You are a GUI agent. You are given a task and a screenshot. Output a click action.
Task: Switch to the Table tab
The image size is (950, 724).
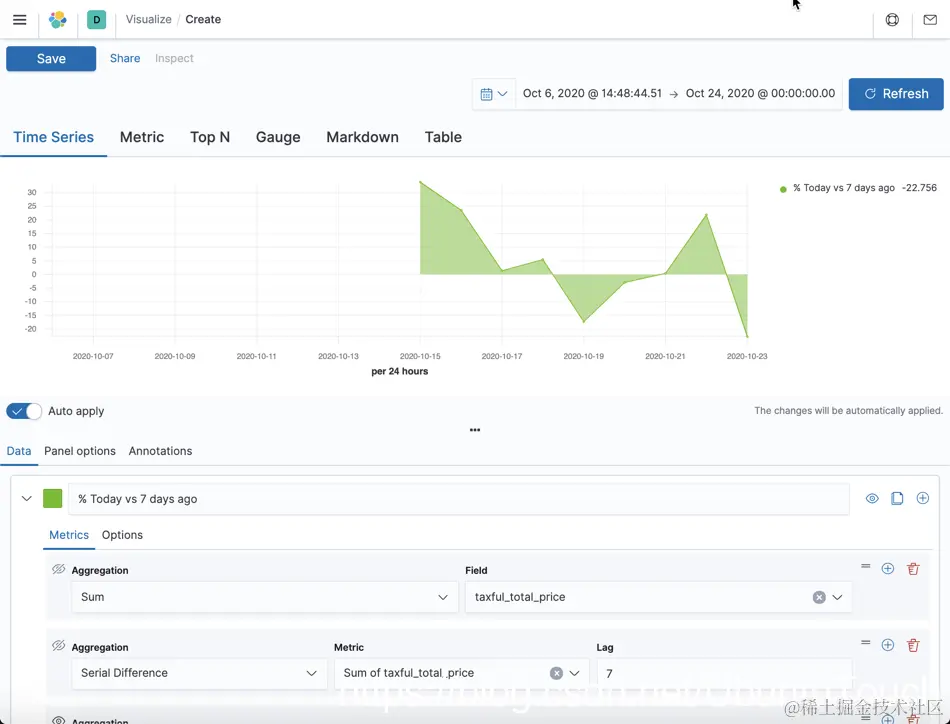pos(443,137)
